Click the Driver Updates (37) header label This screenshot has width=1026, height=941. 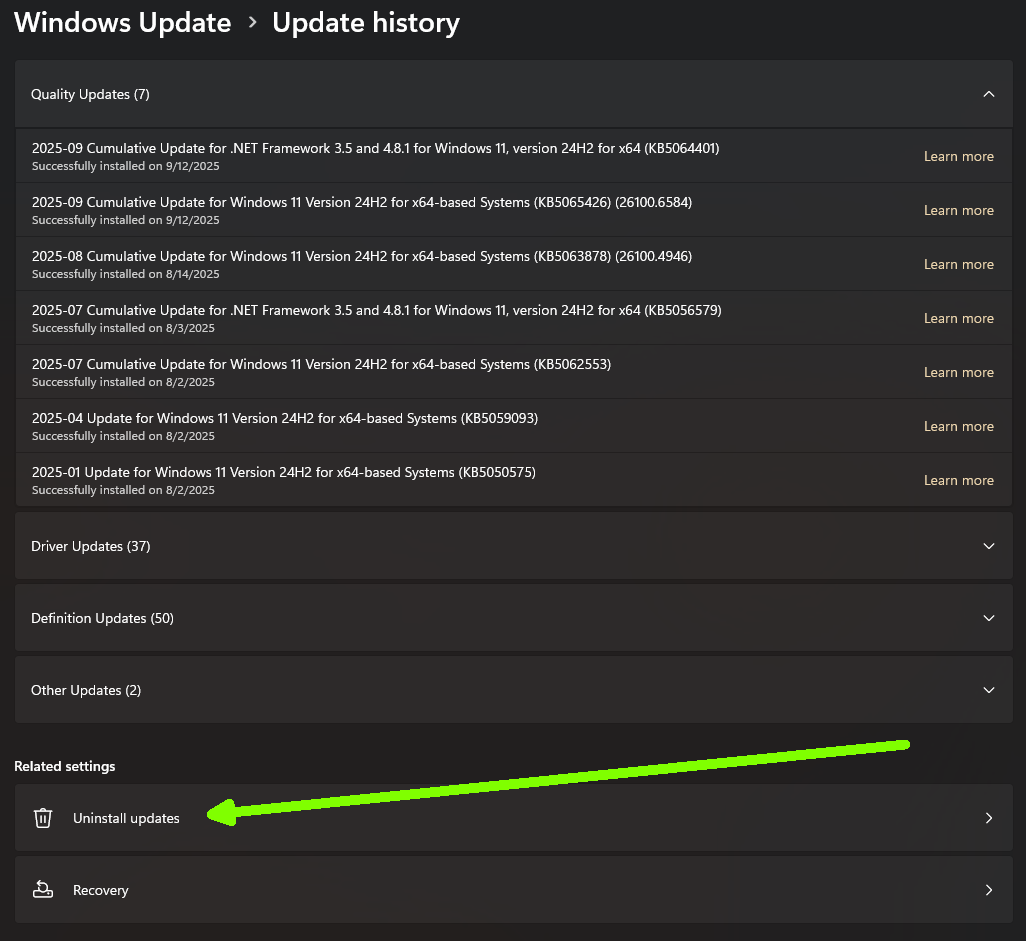pos(91,546)
